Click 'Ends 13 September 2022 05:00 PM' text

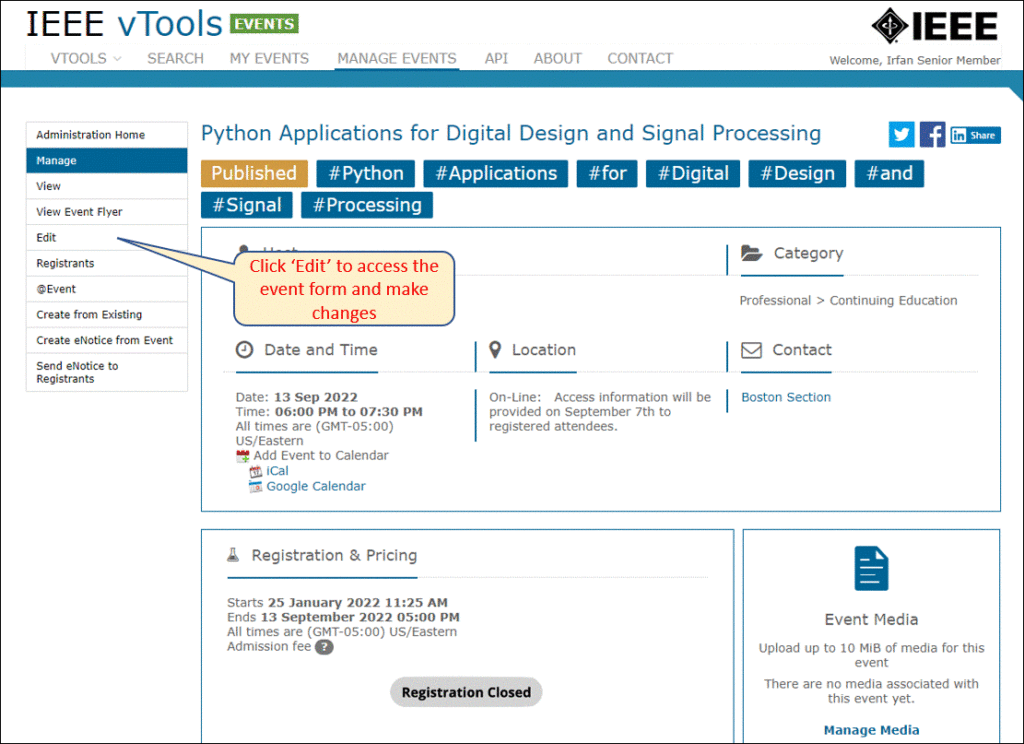344,617
